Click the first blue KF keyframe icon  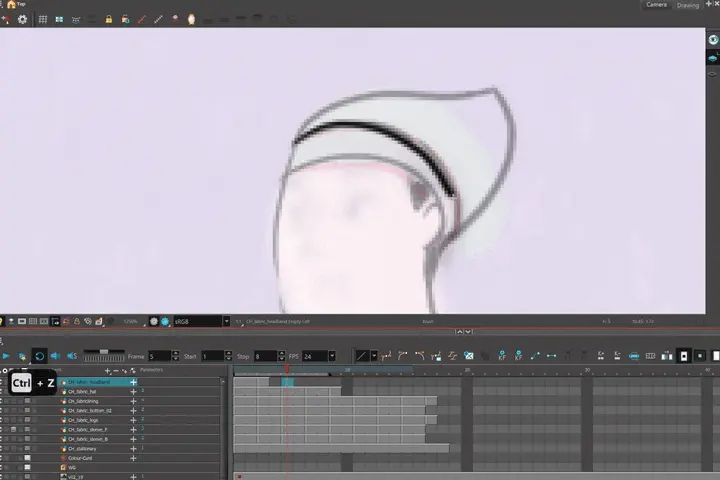point(502,356)
